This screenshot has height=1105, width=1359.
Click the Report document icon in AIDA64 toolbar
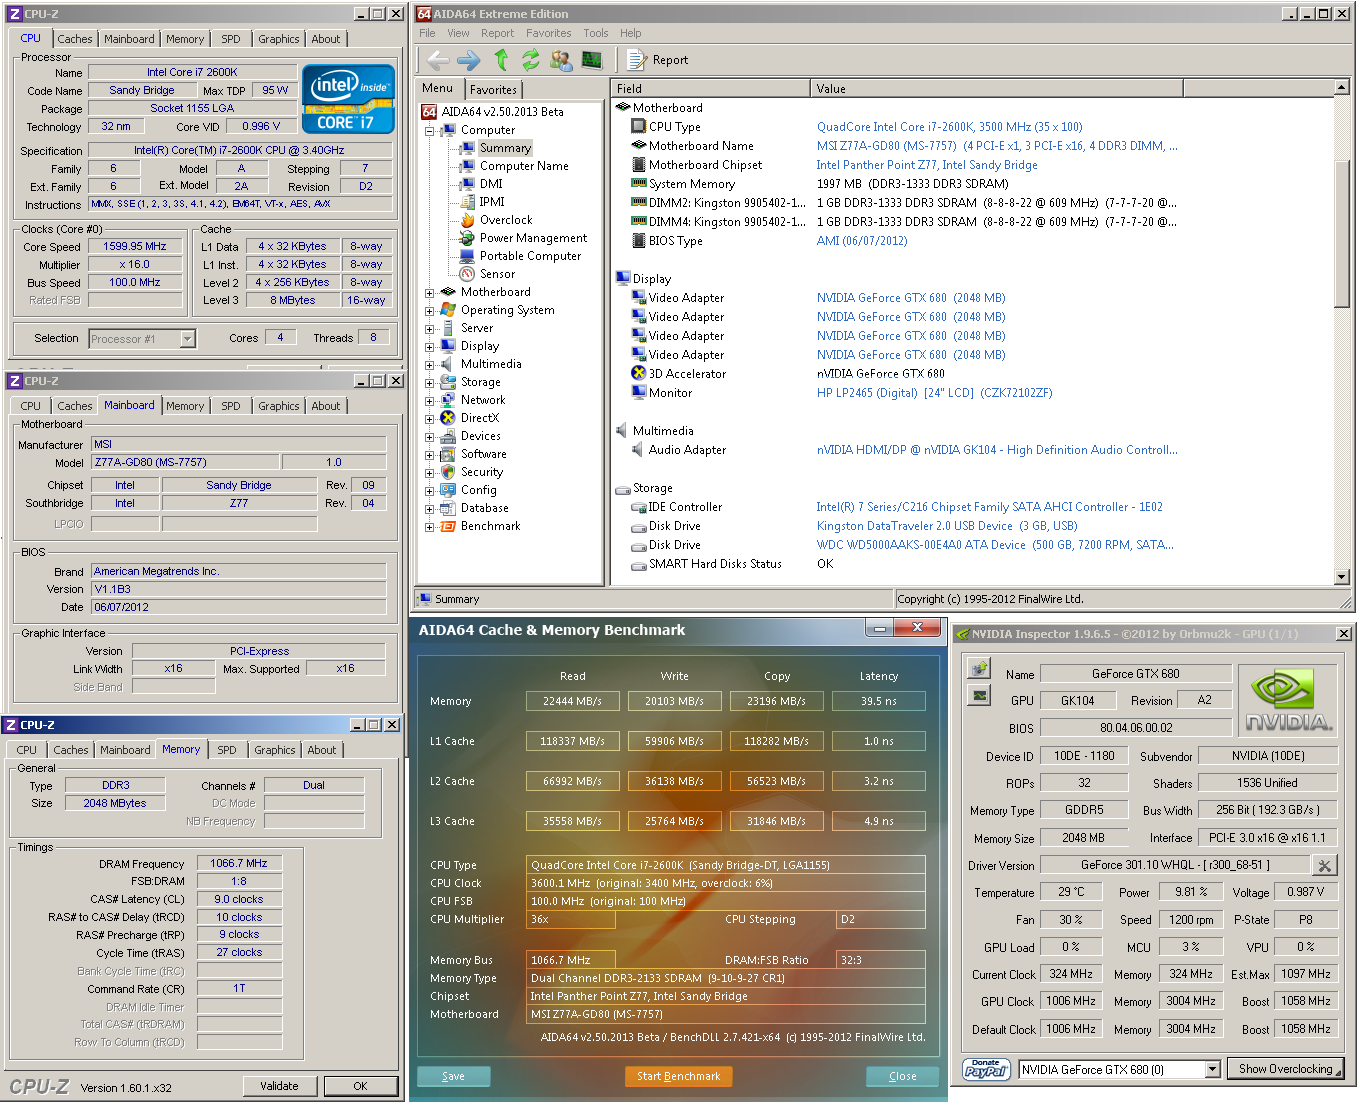point(636,60)
